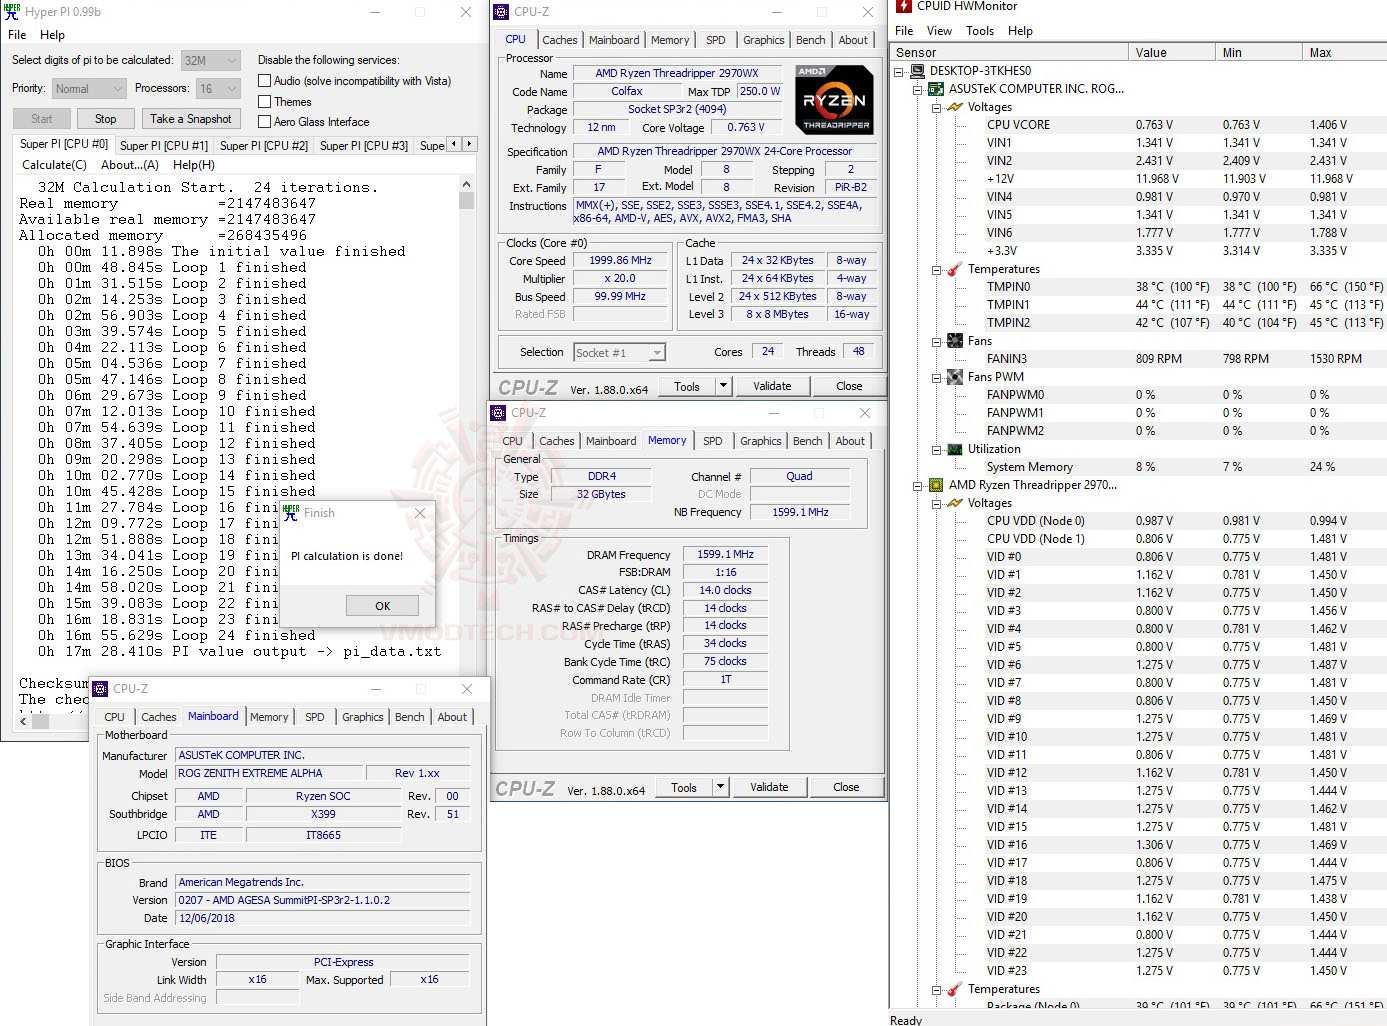
Task: Click the icon in the Finish dialog title
Action: (291, 513)
